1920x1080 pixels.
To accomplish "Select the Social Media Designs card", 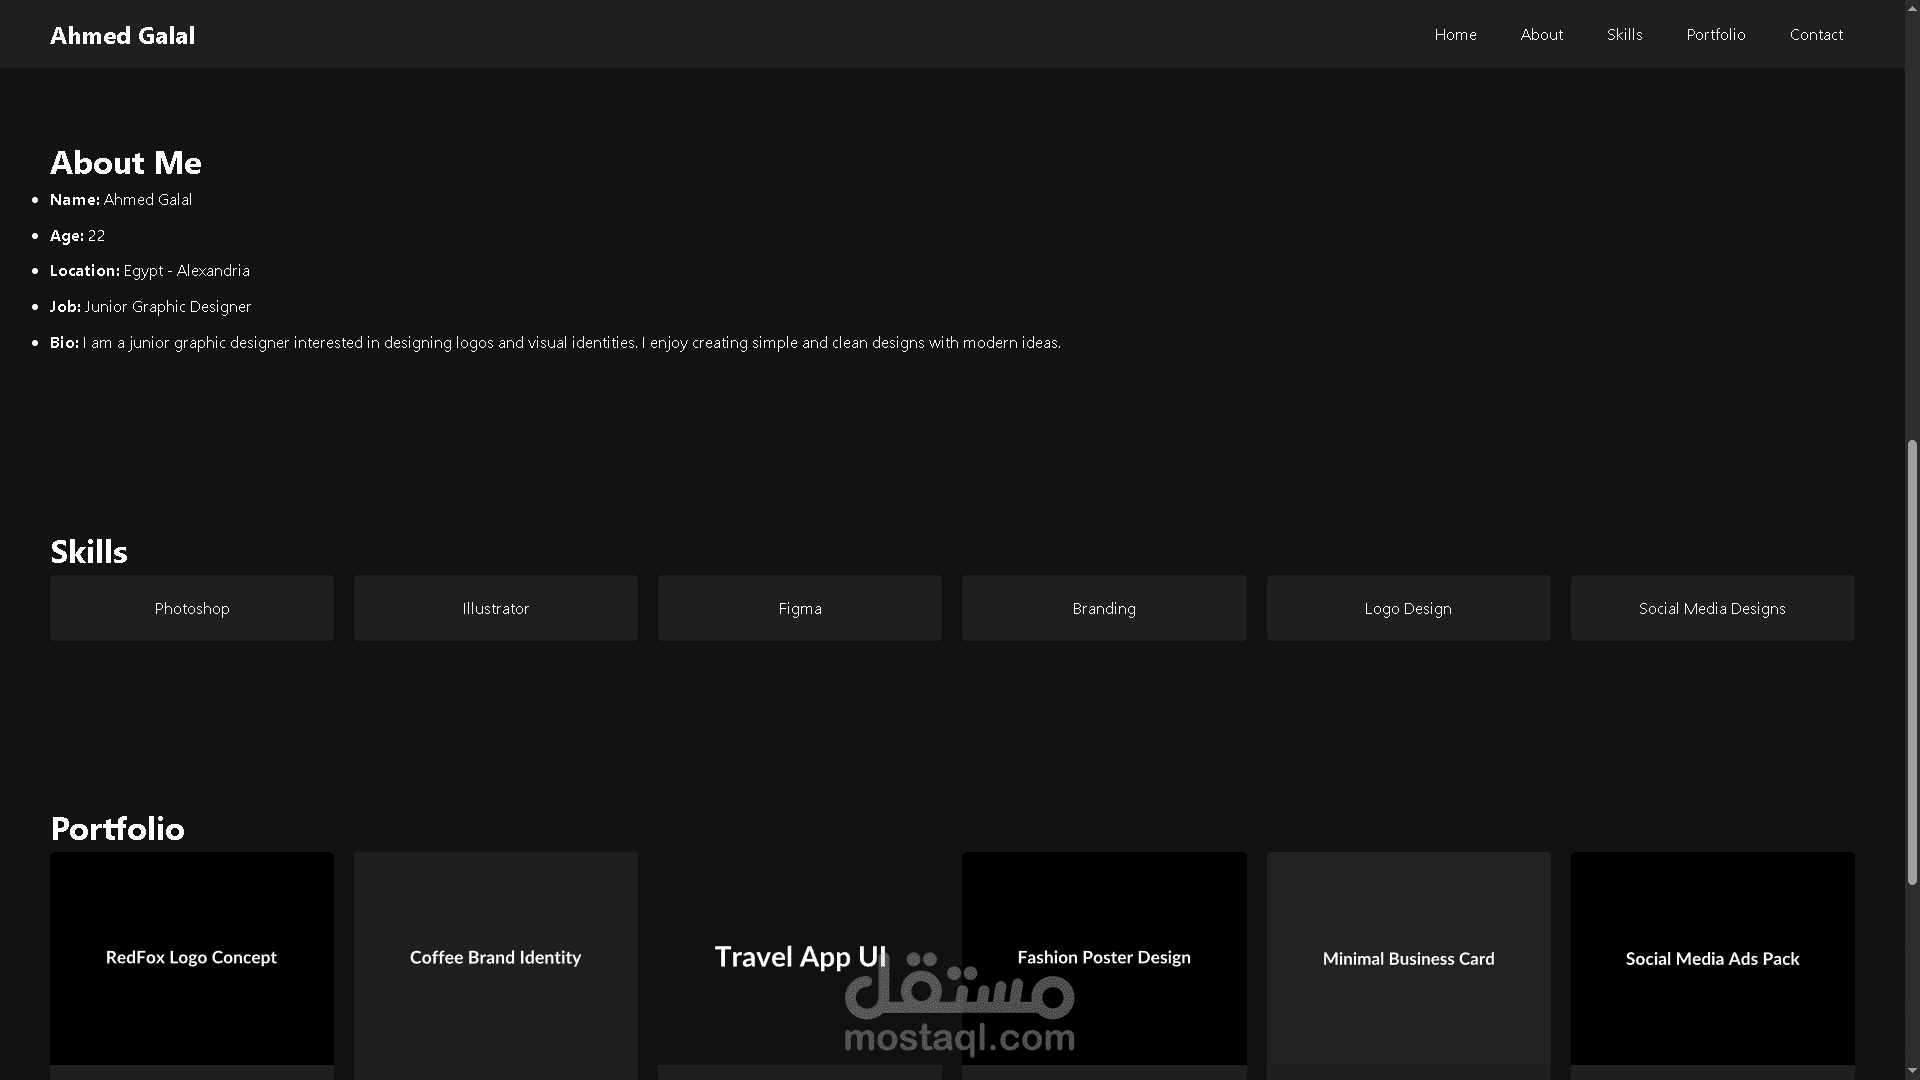I will (1711, 608).
